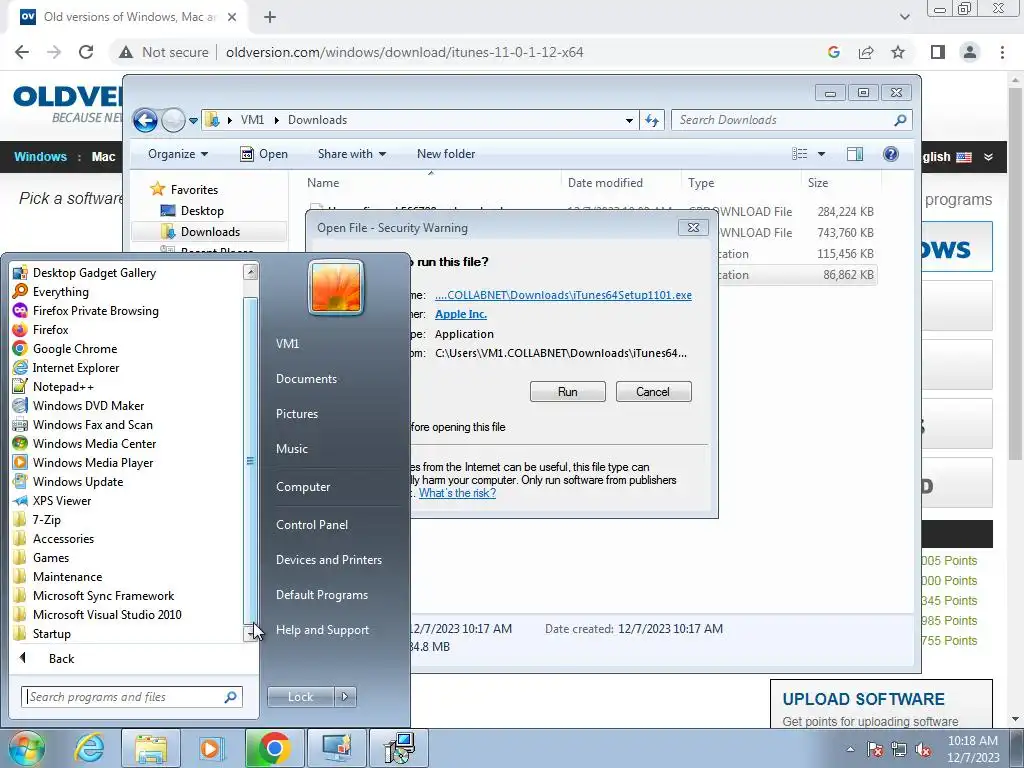Bookmark this page with star icon

(x=898, y=52)
